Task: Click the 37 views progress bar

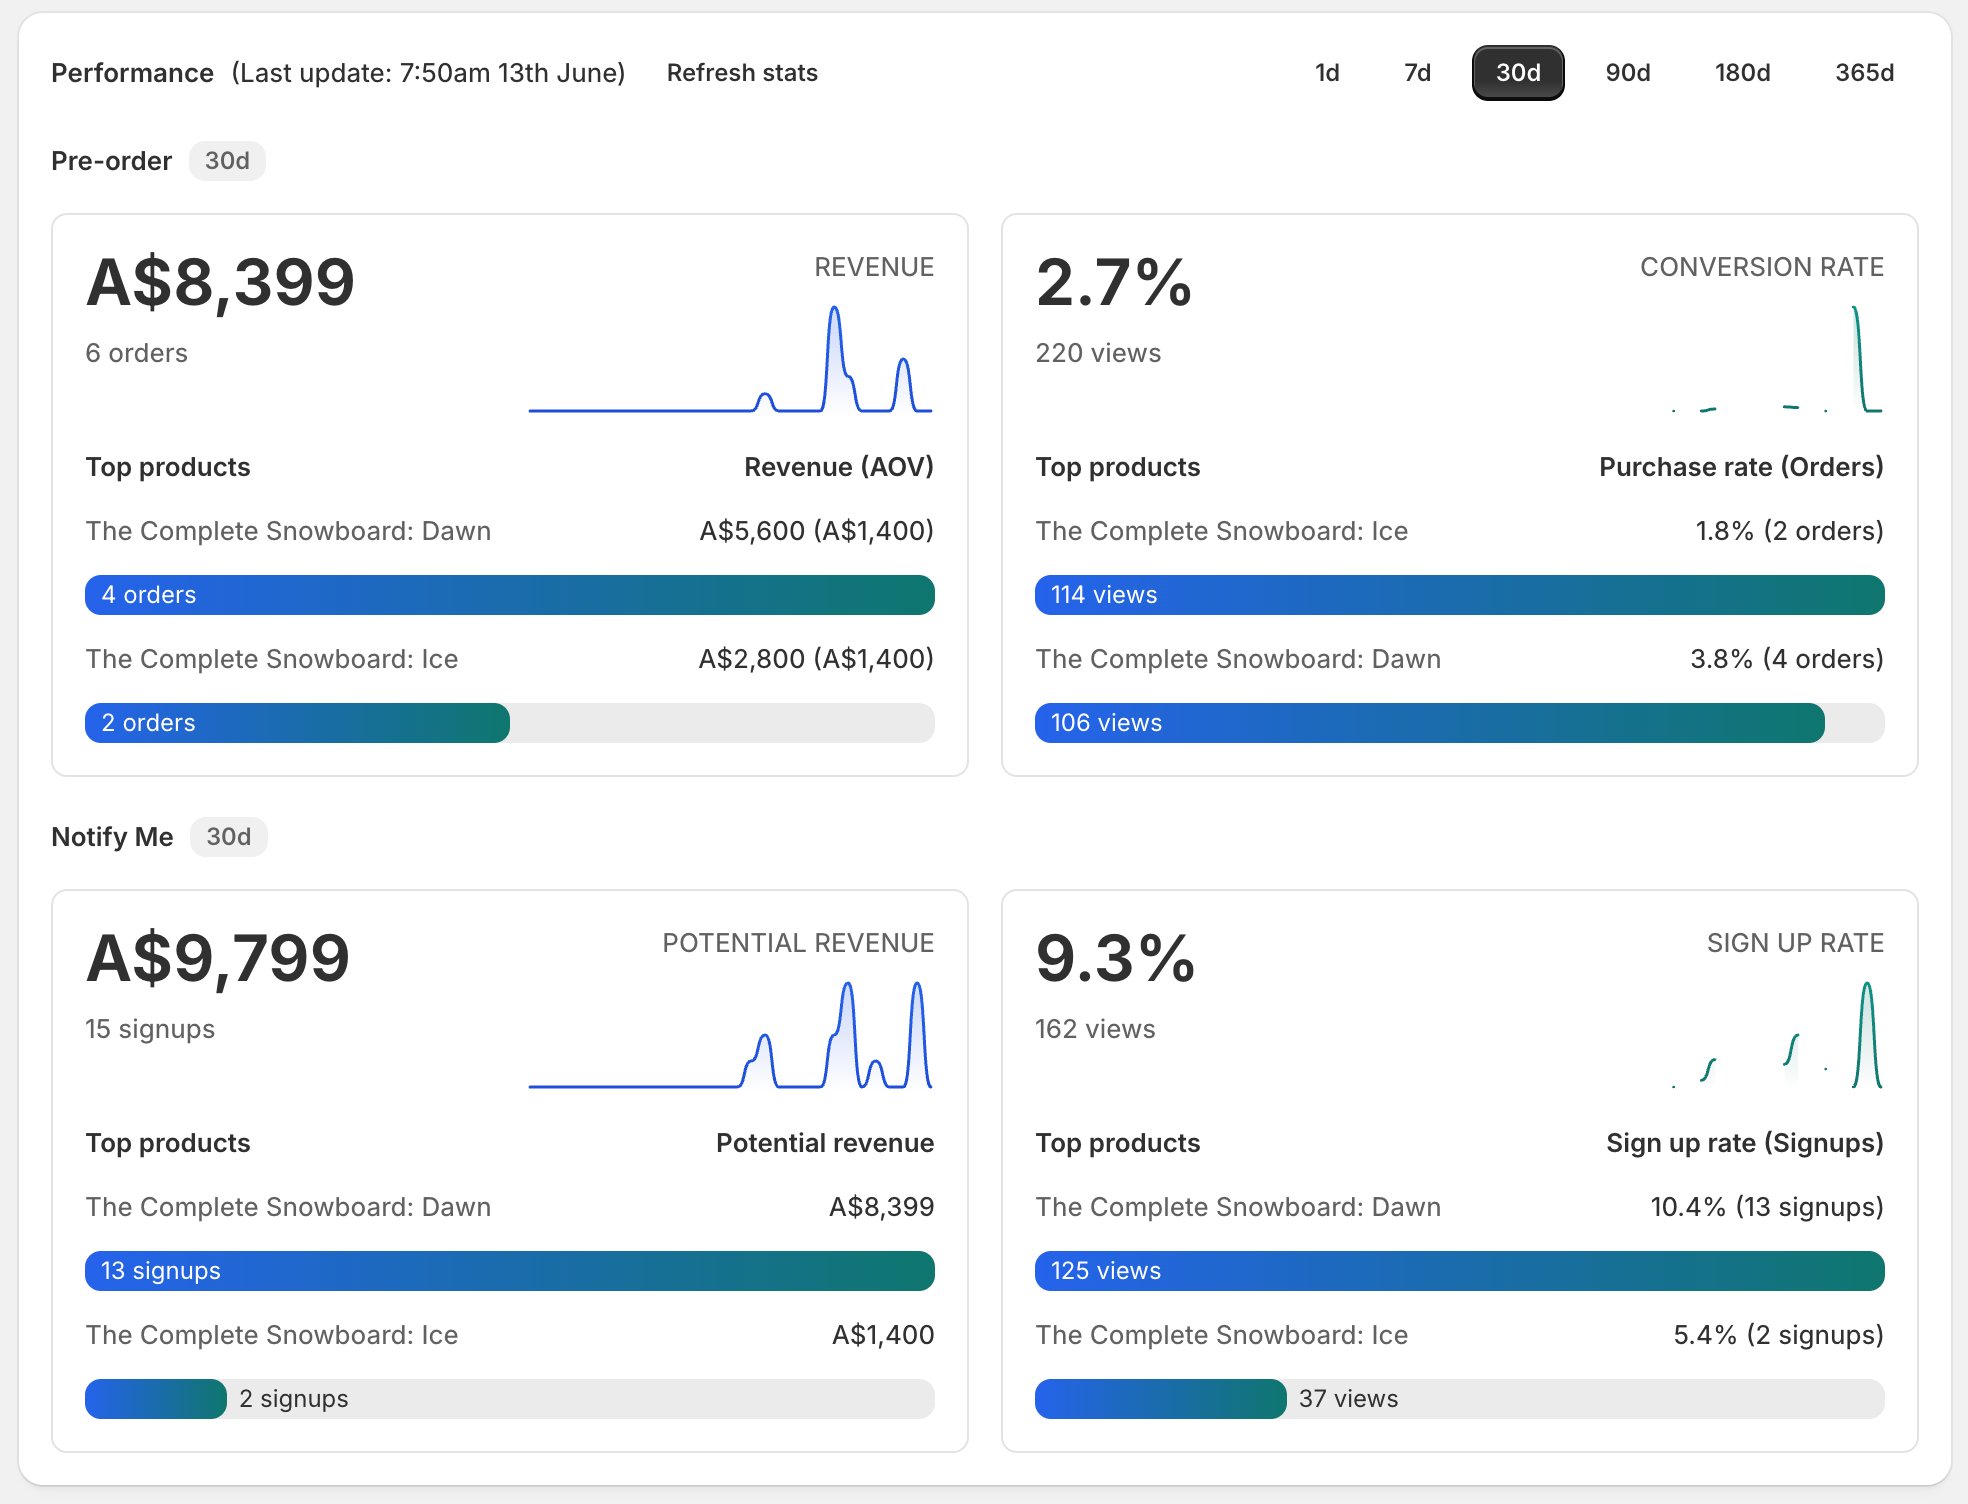Action: pyautogui.click(x=1460, y=1399)
